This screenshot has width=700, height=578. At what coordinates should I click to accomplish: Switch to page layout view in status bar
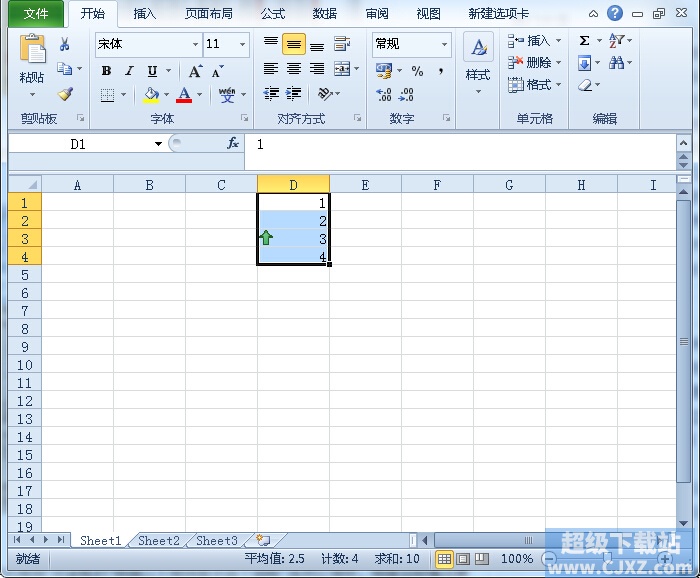point(463,559)
